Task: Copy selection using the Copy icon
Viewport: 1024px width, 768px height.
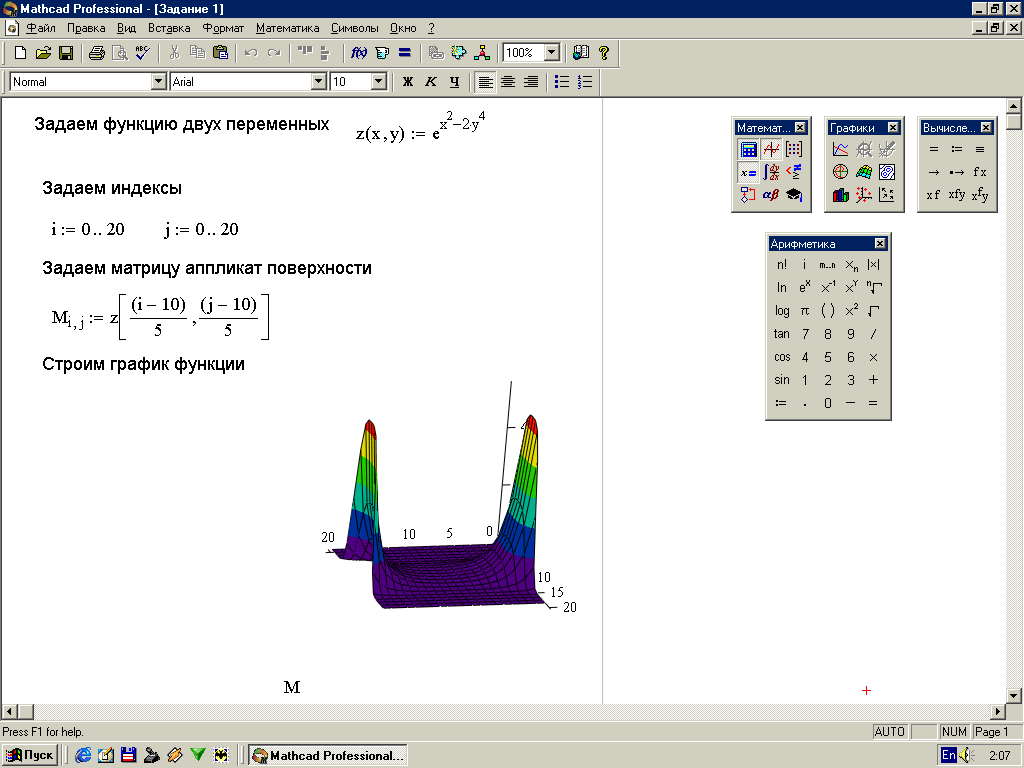Action: click(x=197, y=53)
